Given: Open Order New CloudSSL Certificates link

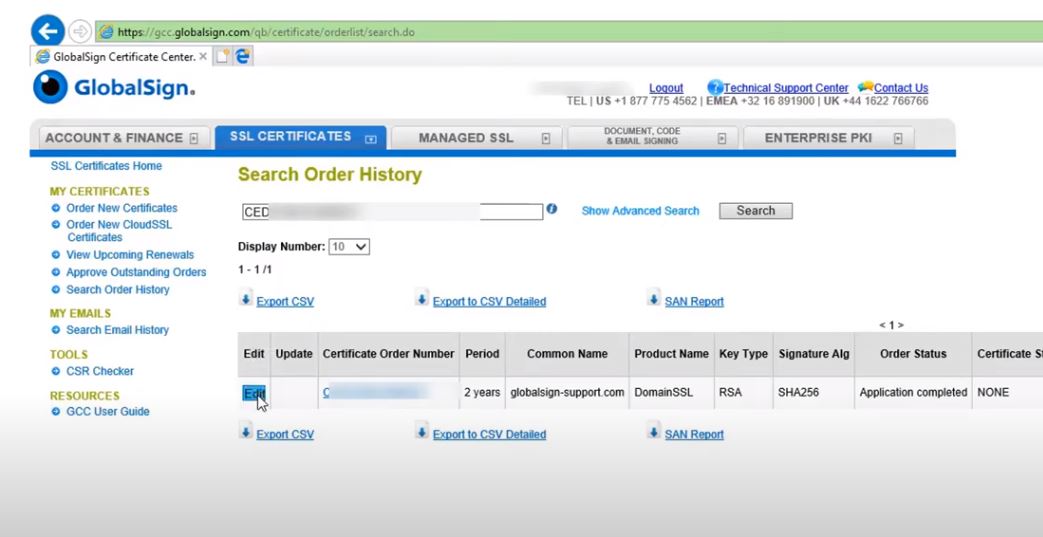Looking at the screenshot, I should pyautogui.click(x=119, y=231).
